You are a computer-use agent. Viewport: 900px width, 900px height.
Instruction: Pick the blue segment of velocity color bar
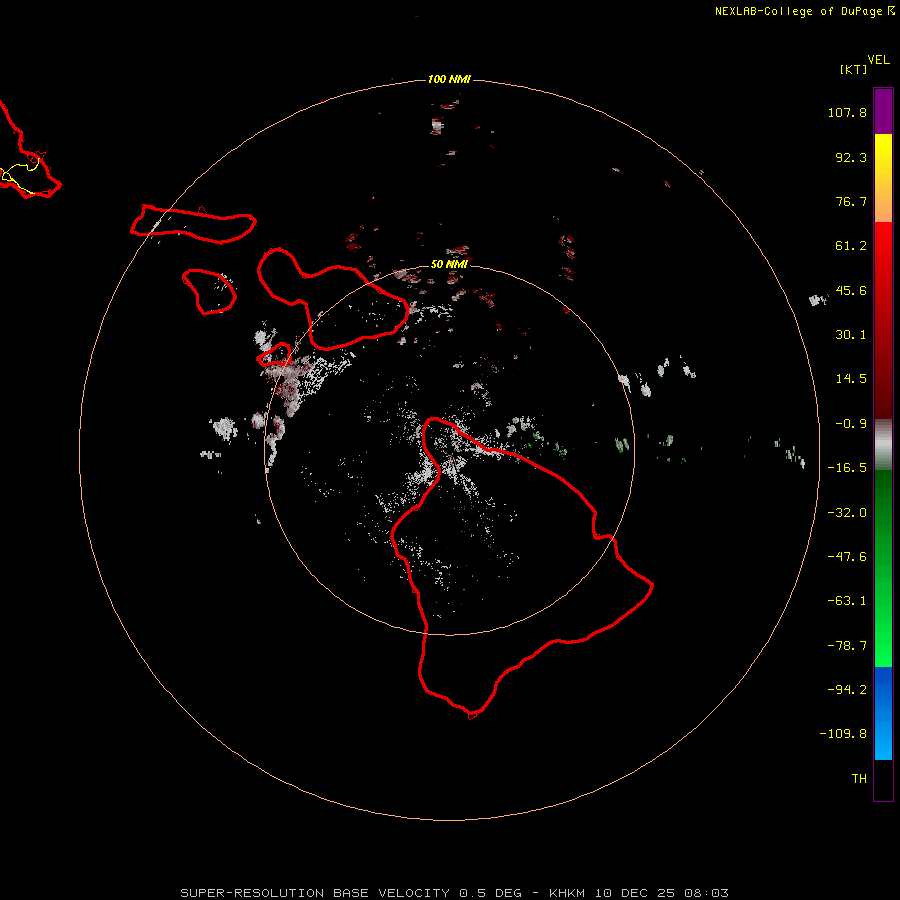[883, 713]
